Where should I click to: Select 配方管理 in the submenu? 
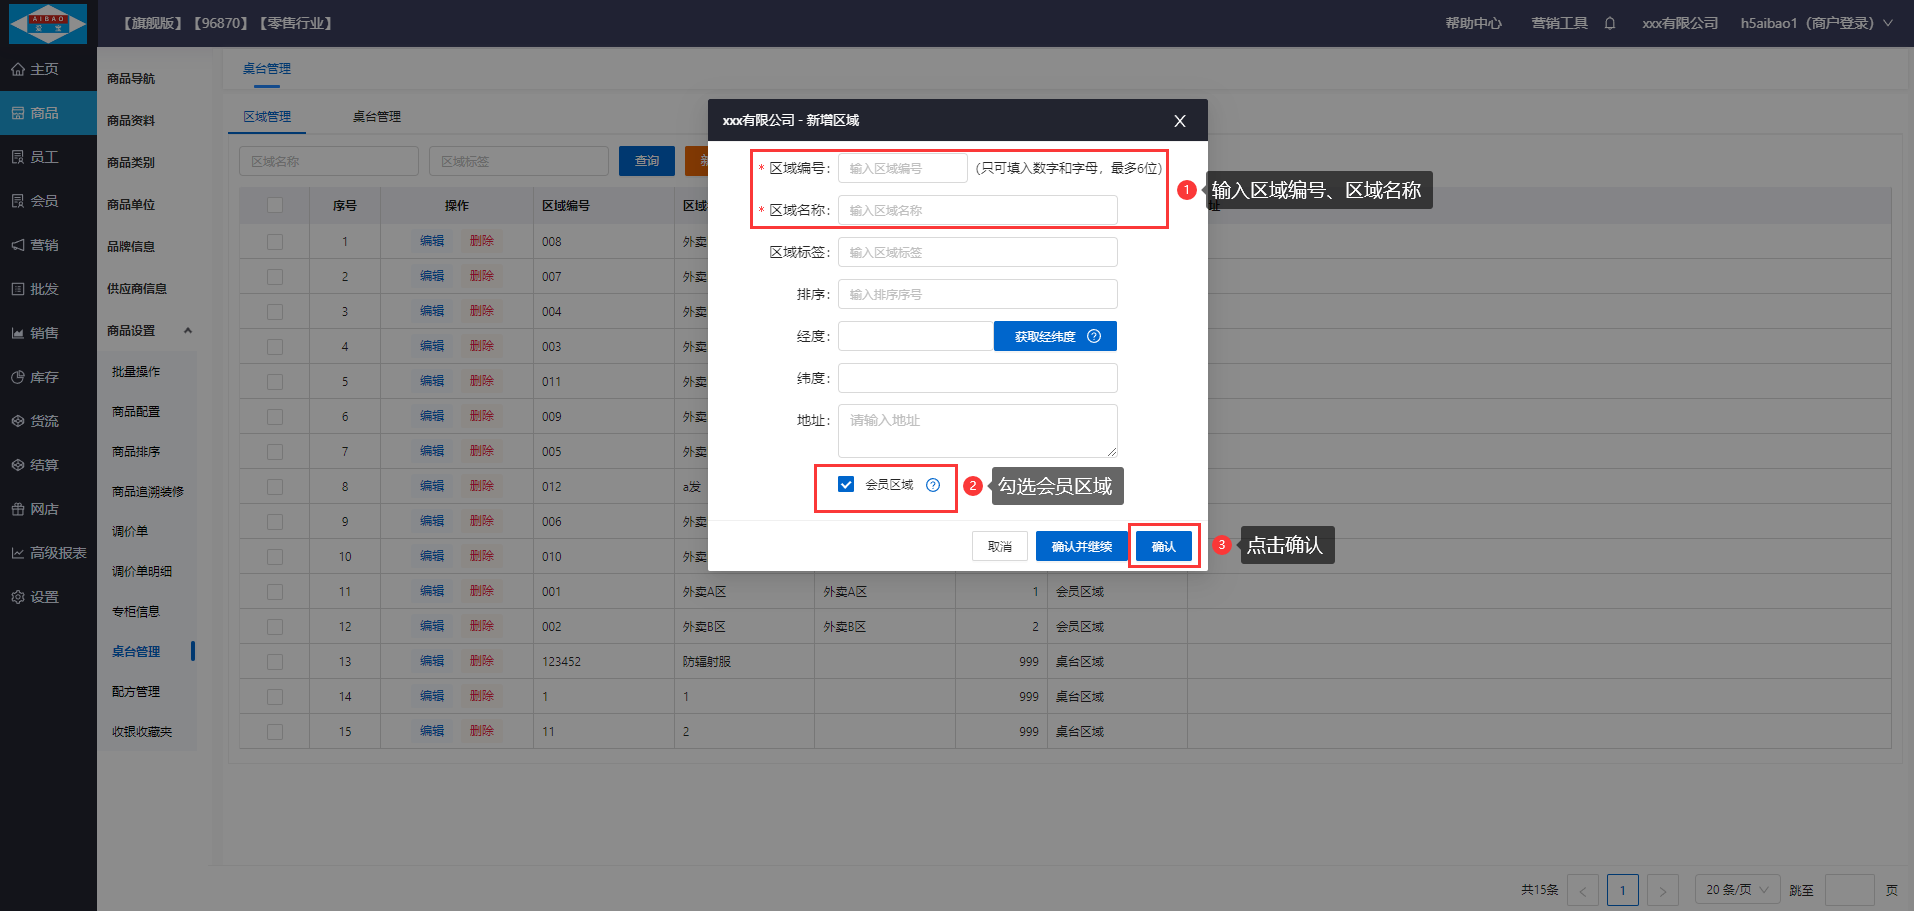(x=136, y=692)
